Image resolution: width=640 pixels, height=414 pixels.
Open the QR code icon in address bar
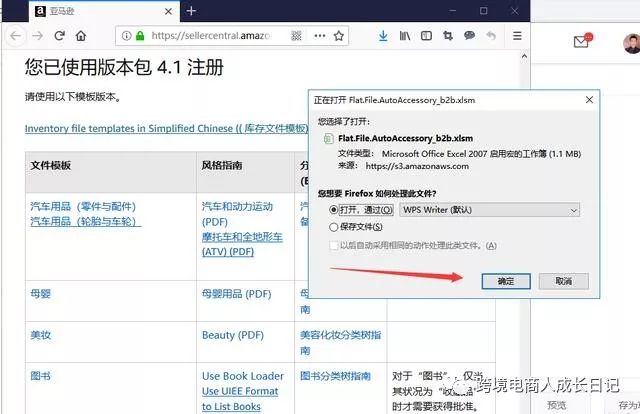click(x=296, y=36)
